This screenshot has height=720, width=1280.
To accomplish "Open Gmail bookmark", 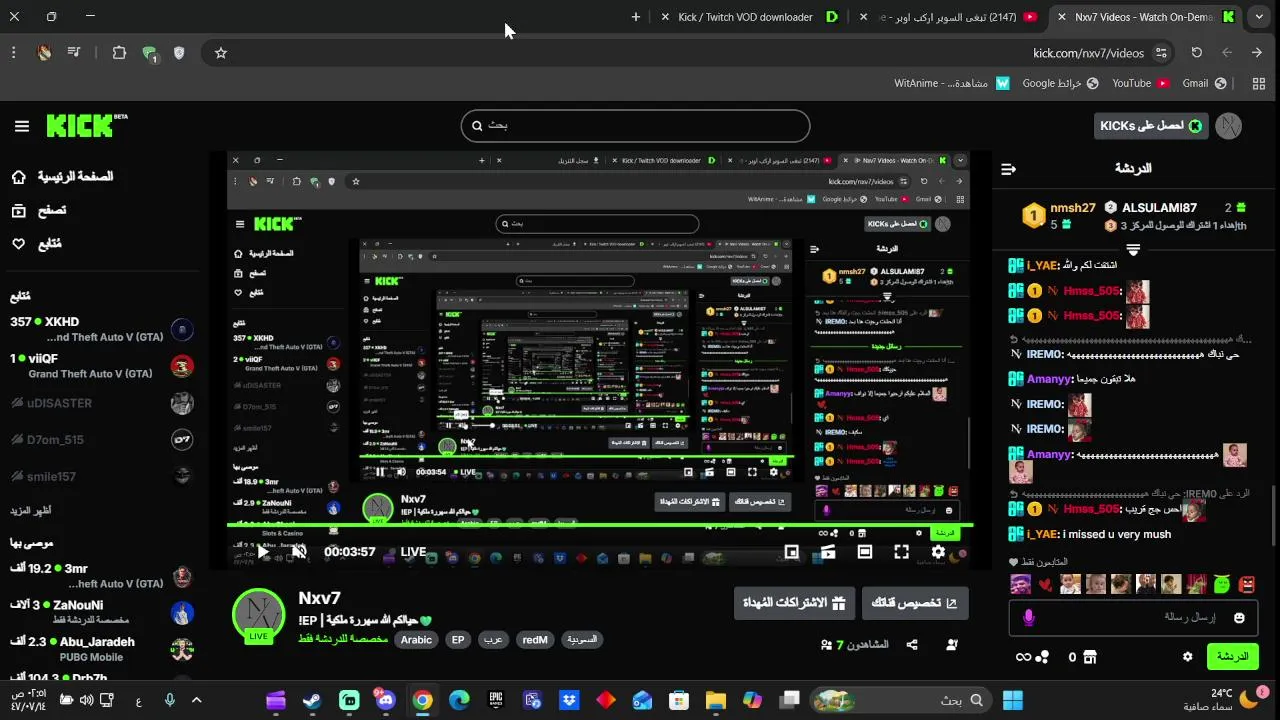I will (x=1204, y=84).
